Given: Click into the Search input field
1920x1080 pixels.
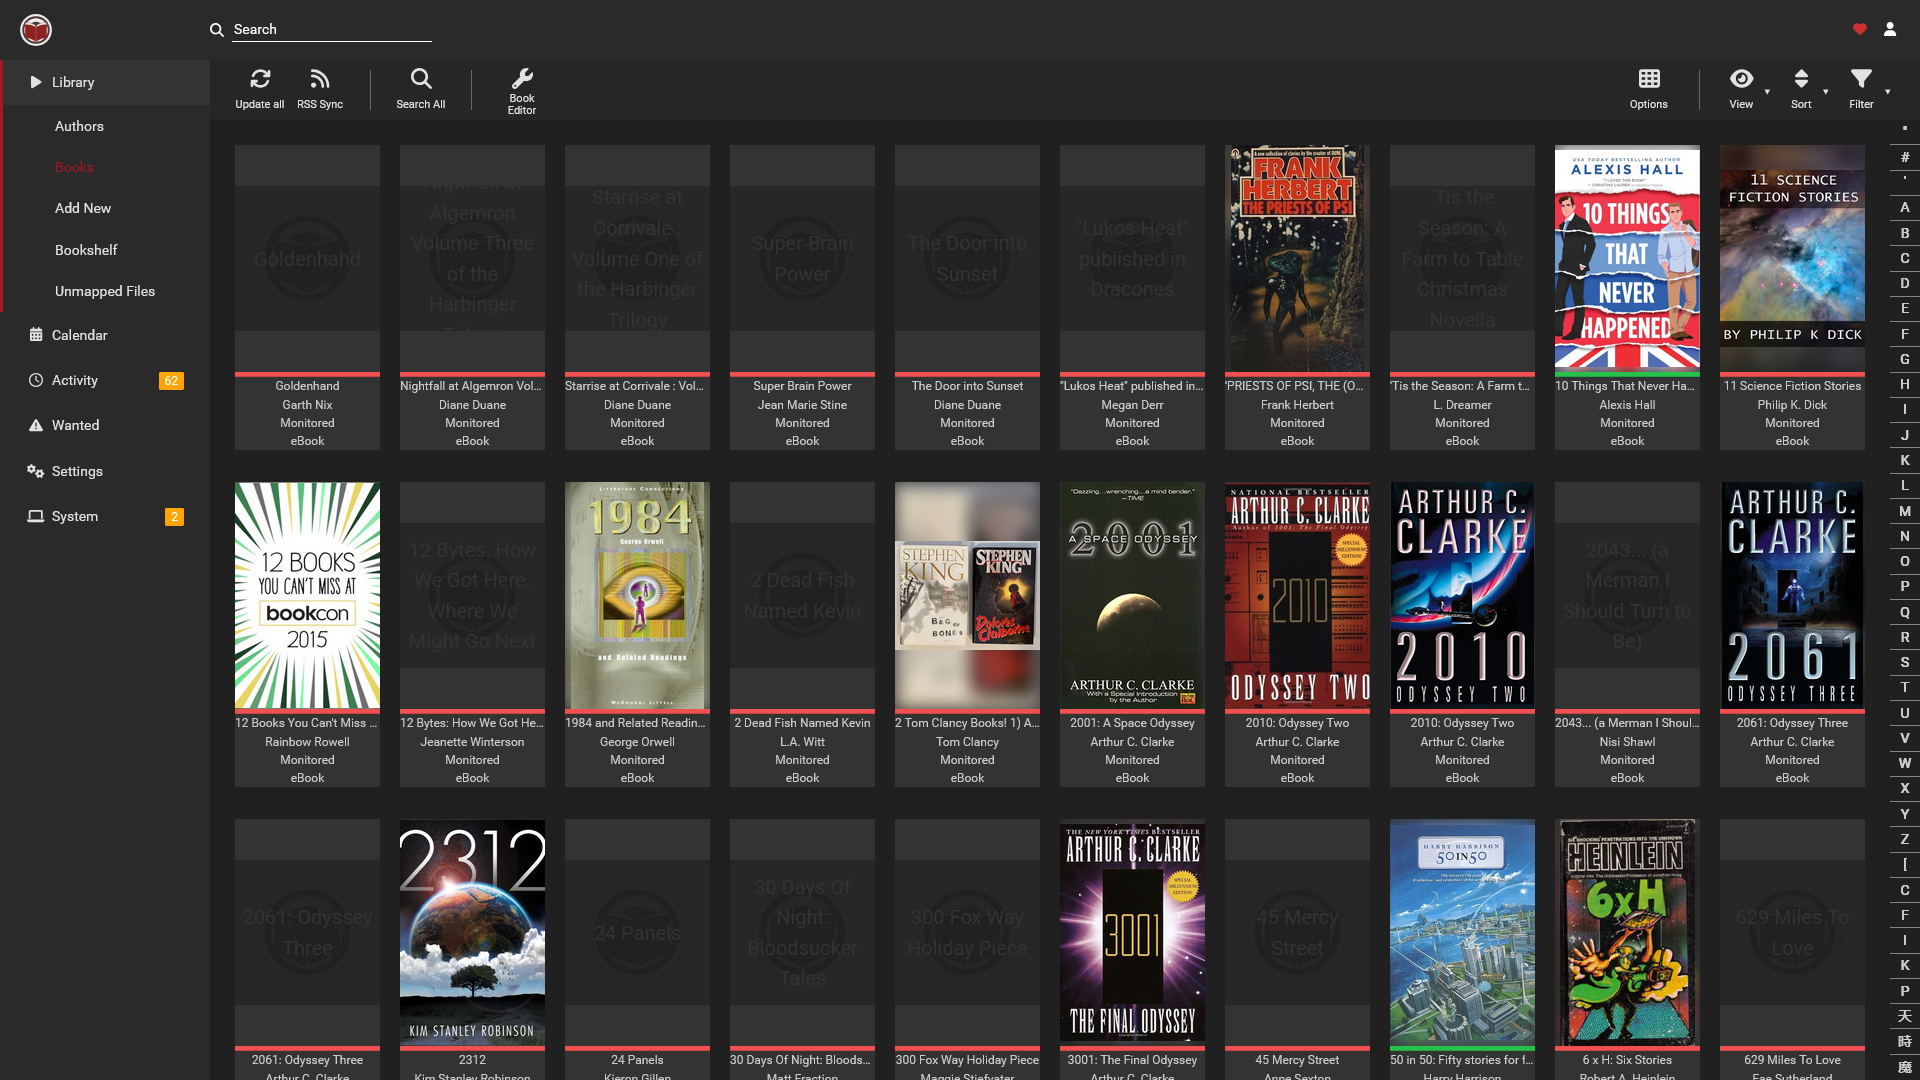Looking at the screenshot, I should point(332,29).
